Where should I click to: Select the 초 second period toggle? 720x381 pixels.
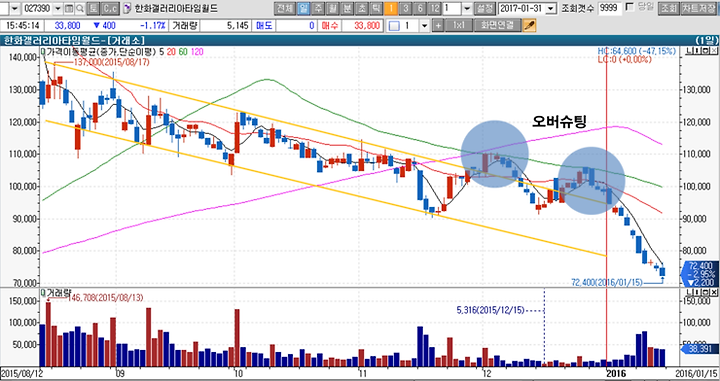click(x=362, y=9)
